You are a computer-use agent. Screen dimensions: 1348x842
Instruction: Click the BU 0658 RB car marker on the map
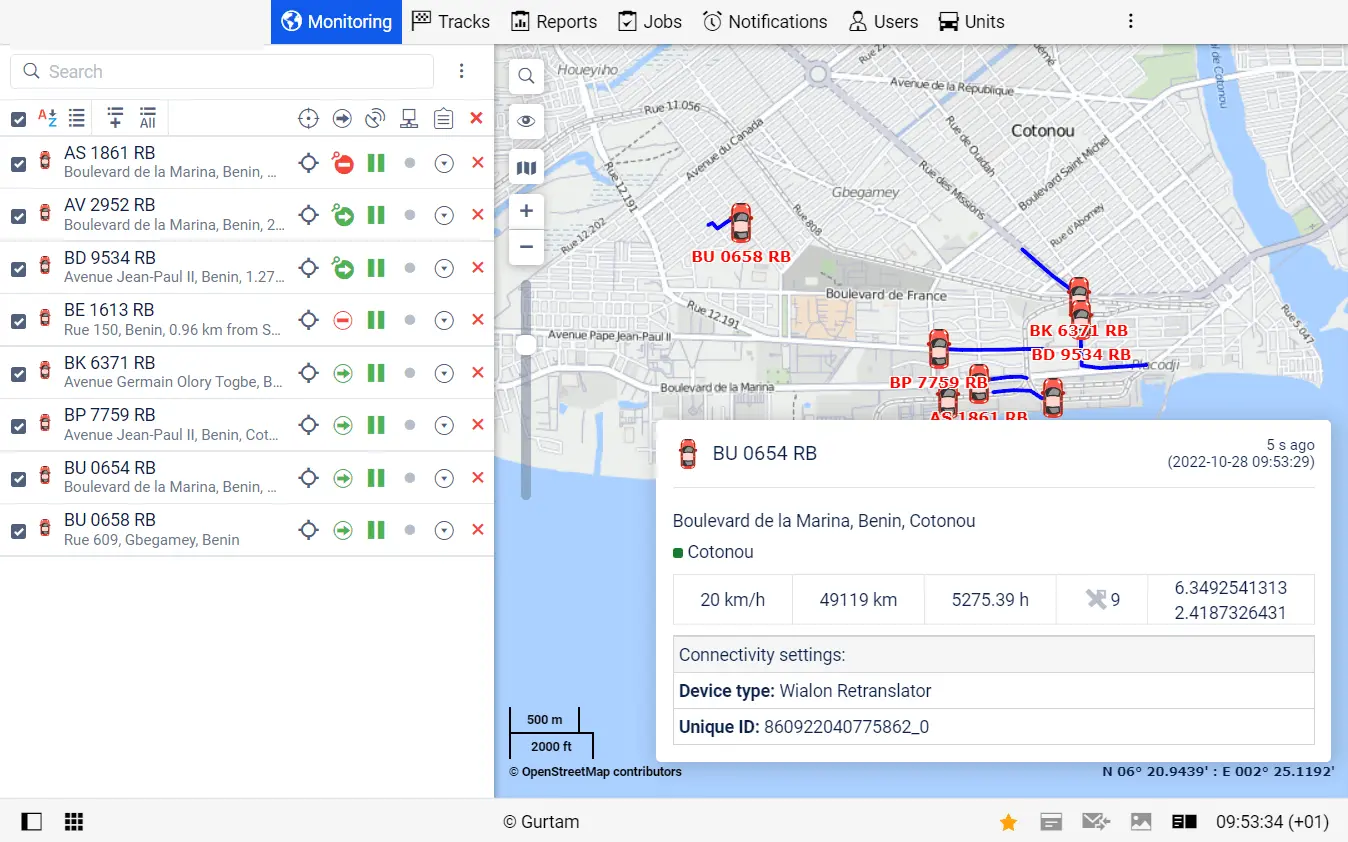point(740,224)
